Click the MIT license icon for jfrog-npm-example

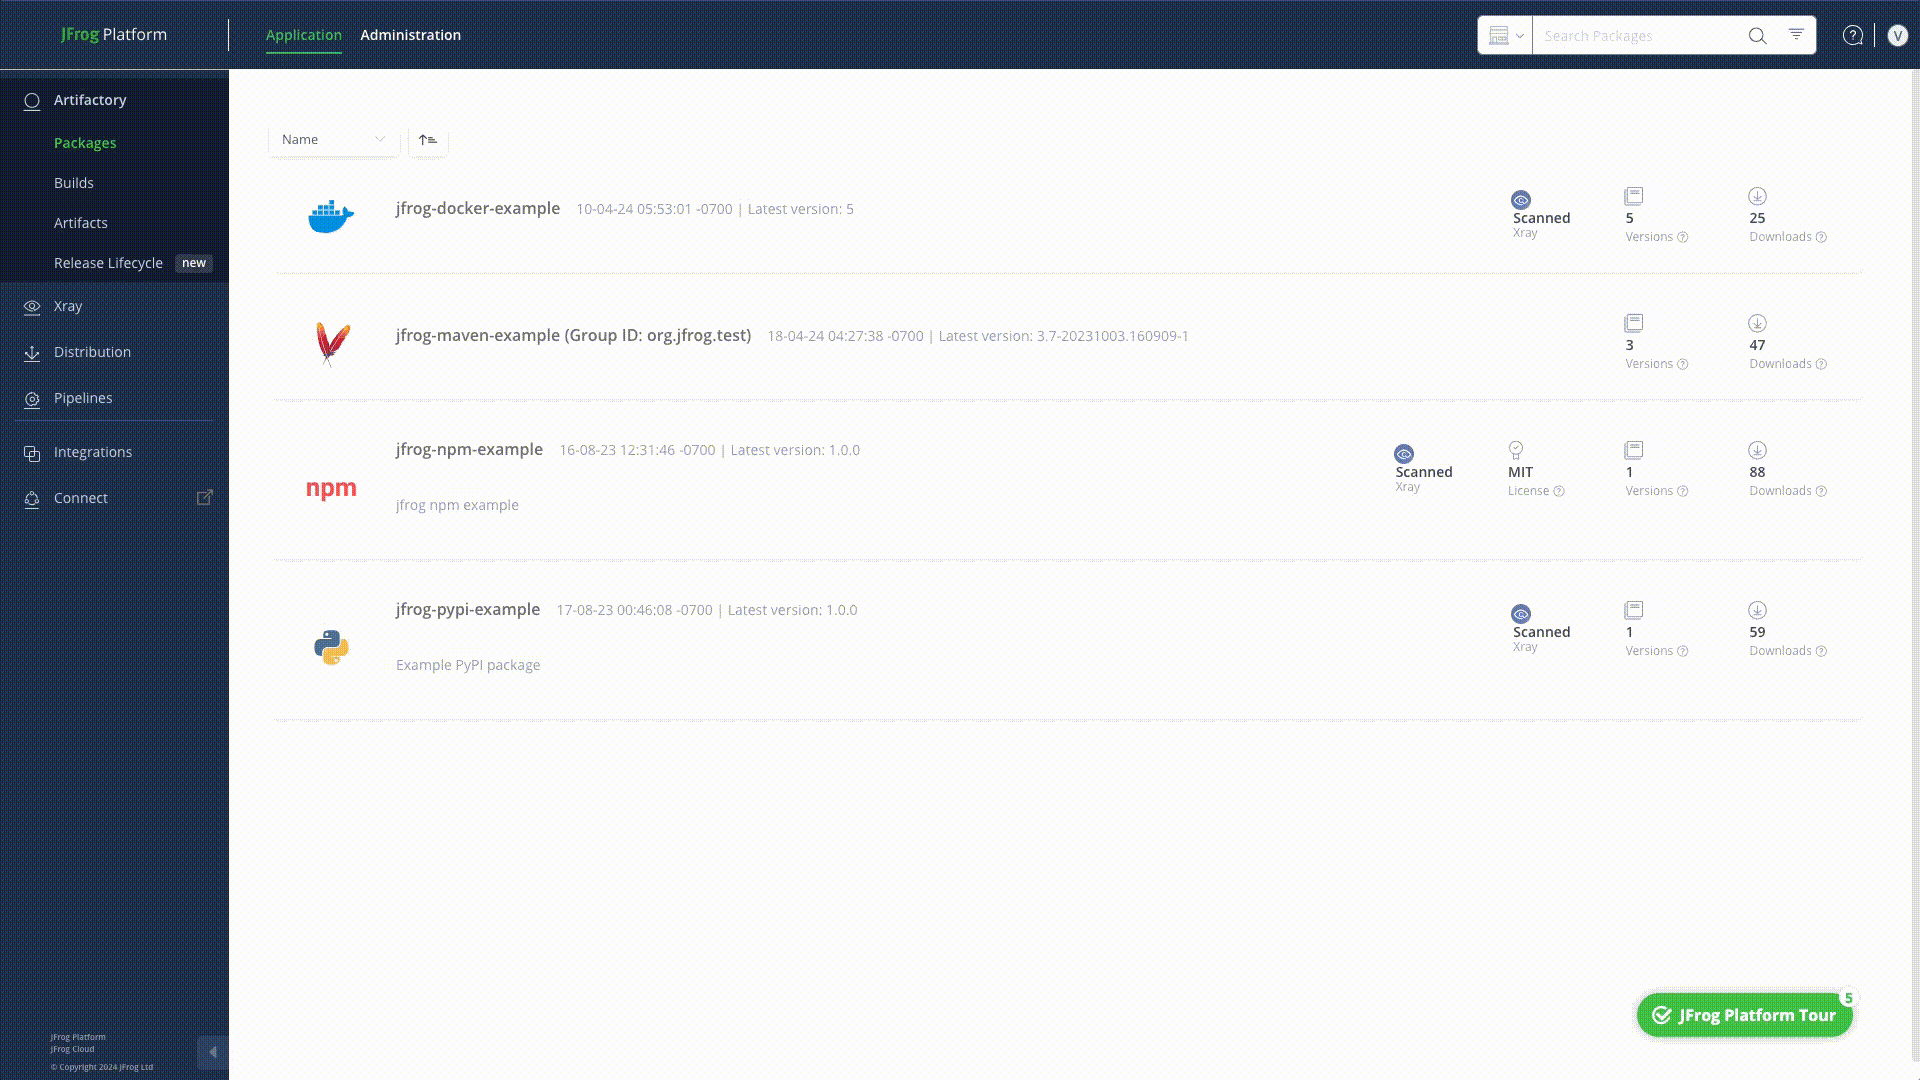click(x=1516, y=450)
